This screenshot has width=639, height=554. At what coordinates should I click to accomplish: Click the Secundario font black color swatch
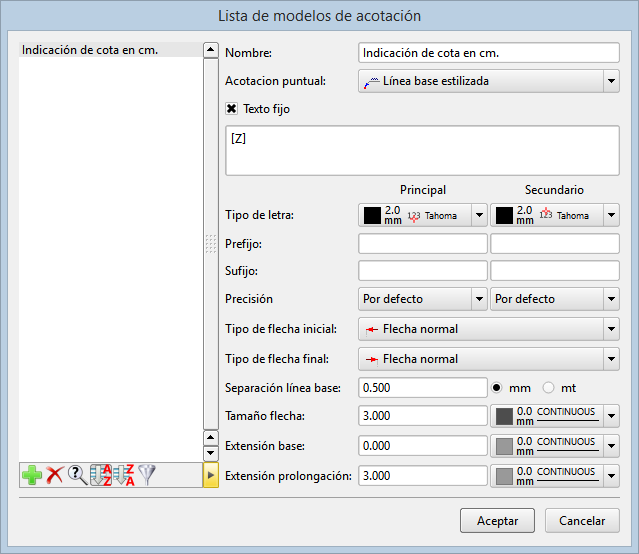coord(504,216)
